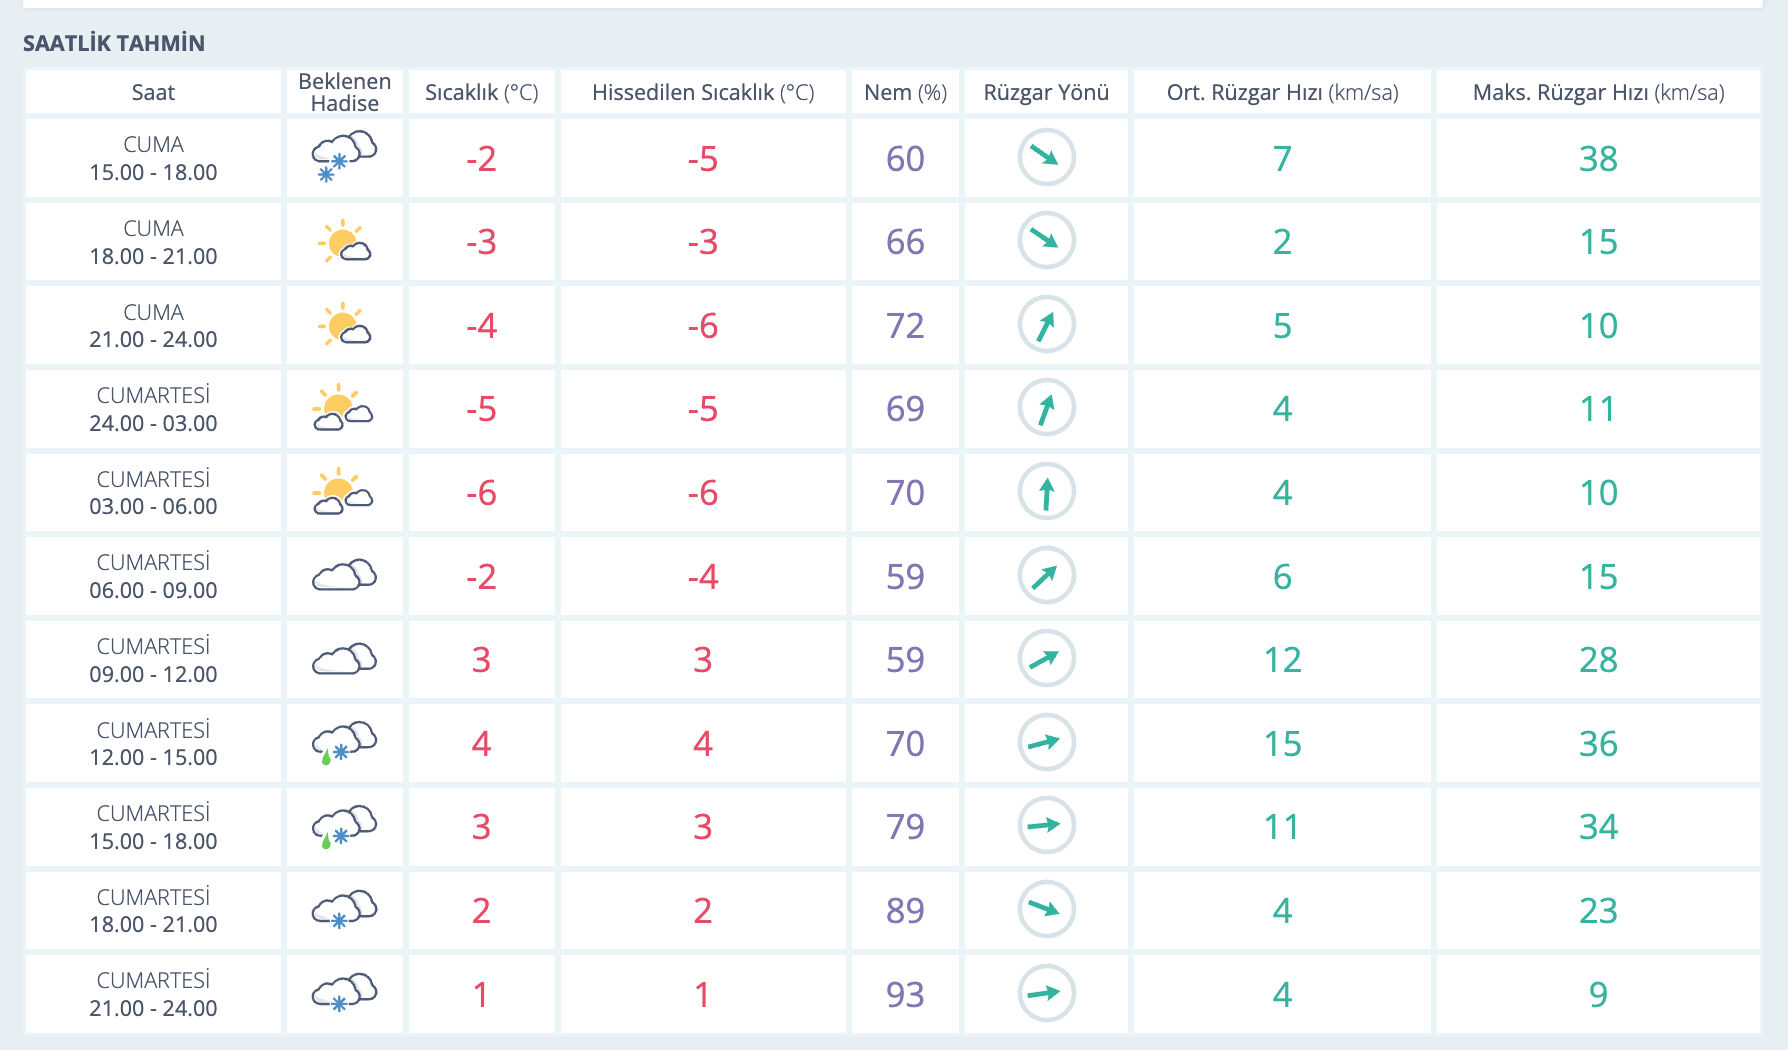1788x1050 pixels.
Task: Click the Cumartesi 18.00 - 21.00 time cell
Action: click(x=153, y=910)
